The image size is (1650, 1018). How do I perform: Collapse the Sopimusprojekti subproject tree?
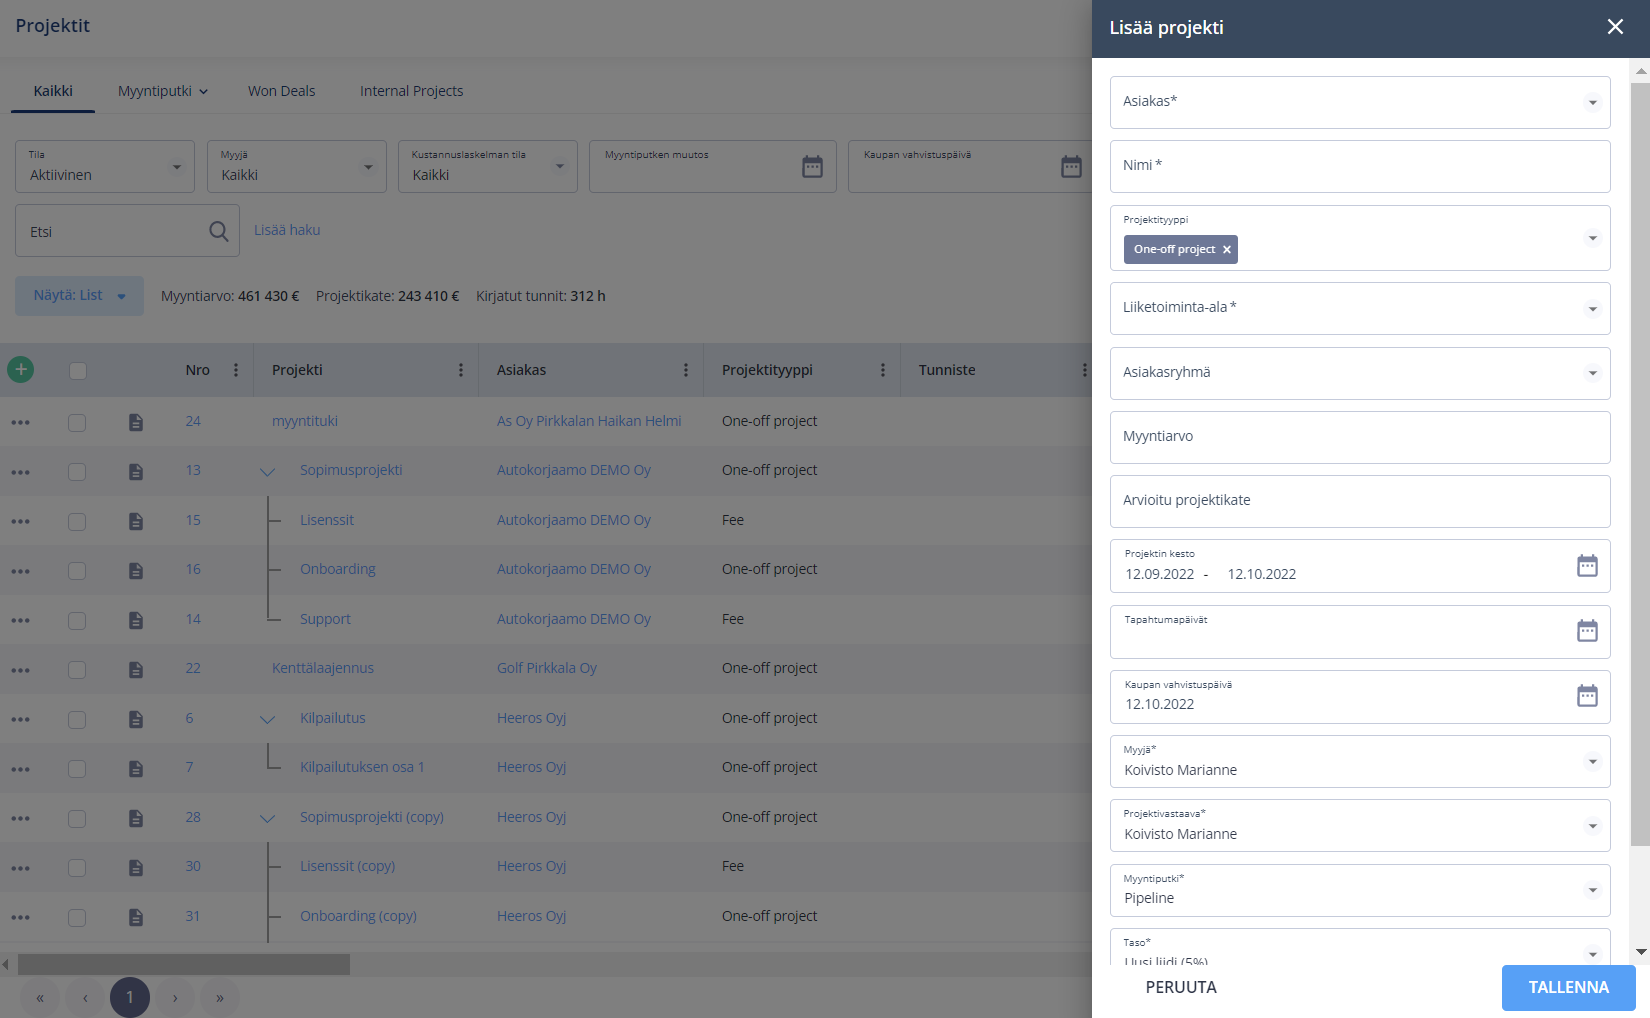coord(267,472)
